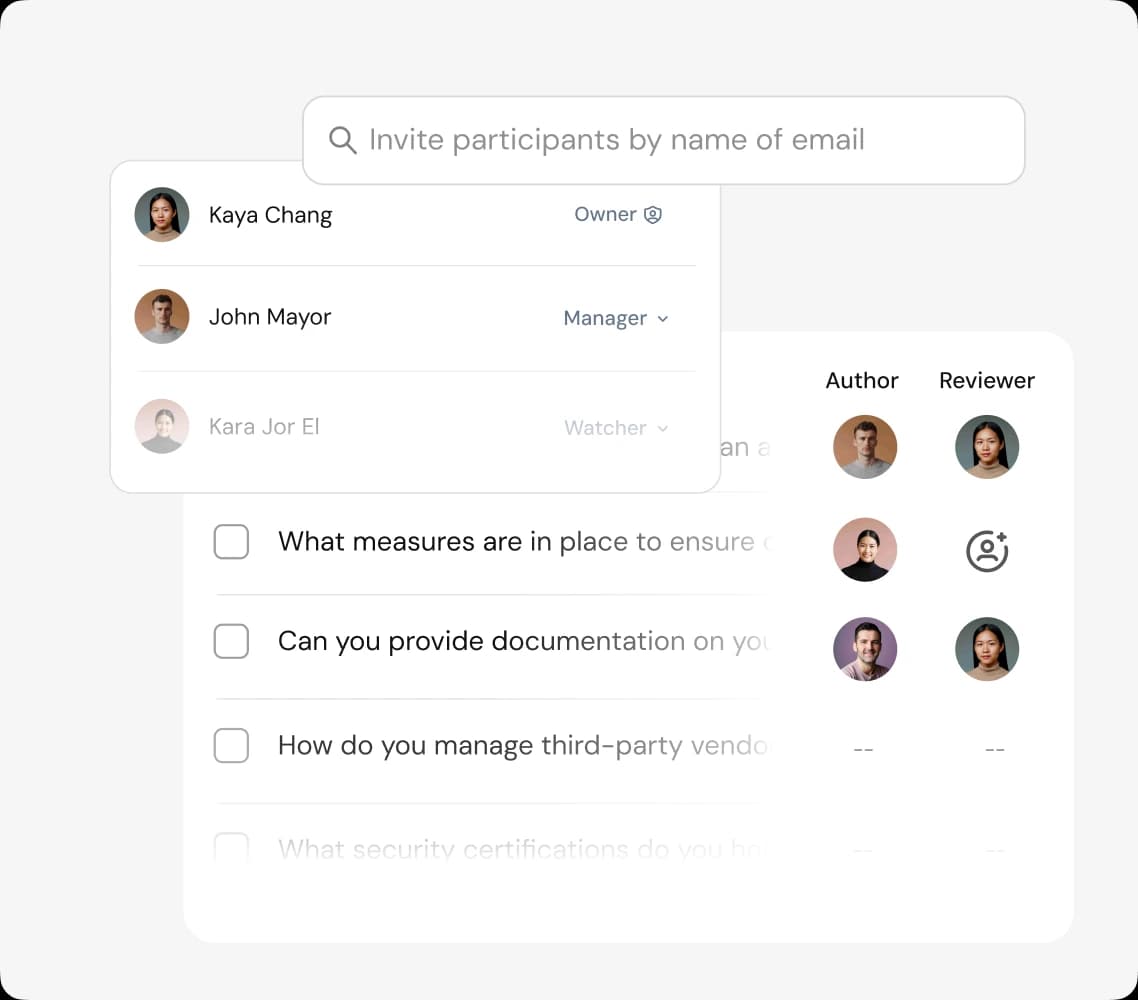The width and height of the screenshot is (1138, 1000).
Task: Check the 'What measures are in place' checkbox
Action: click(232, 542)
